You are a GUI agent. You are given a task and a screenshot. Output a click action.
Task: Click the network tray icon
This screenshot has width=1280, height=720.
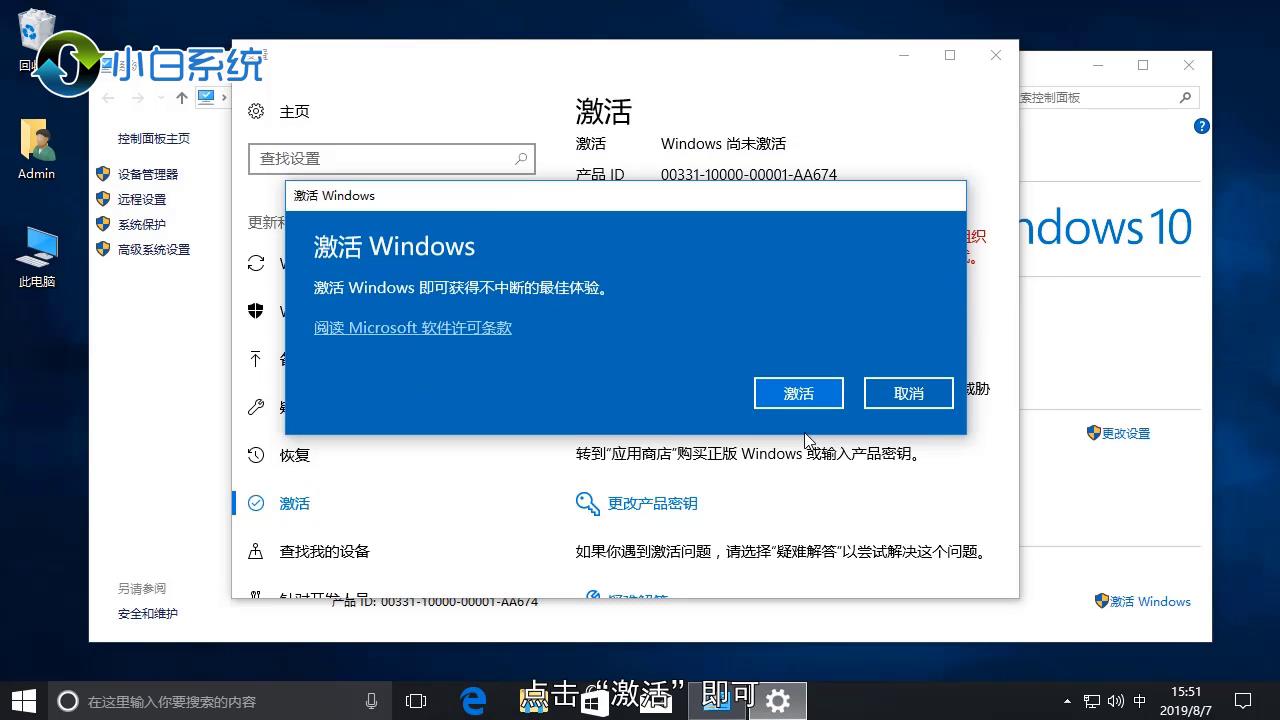(x=1092, y=701)
